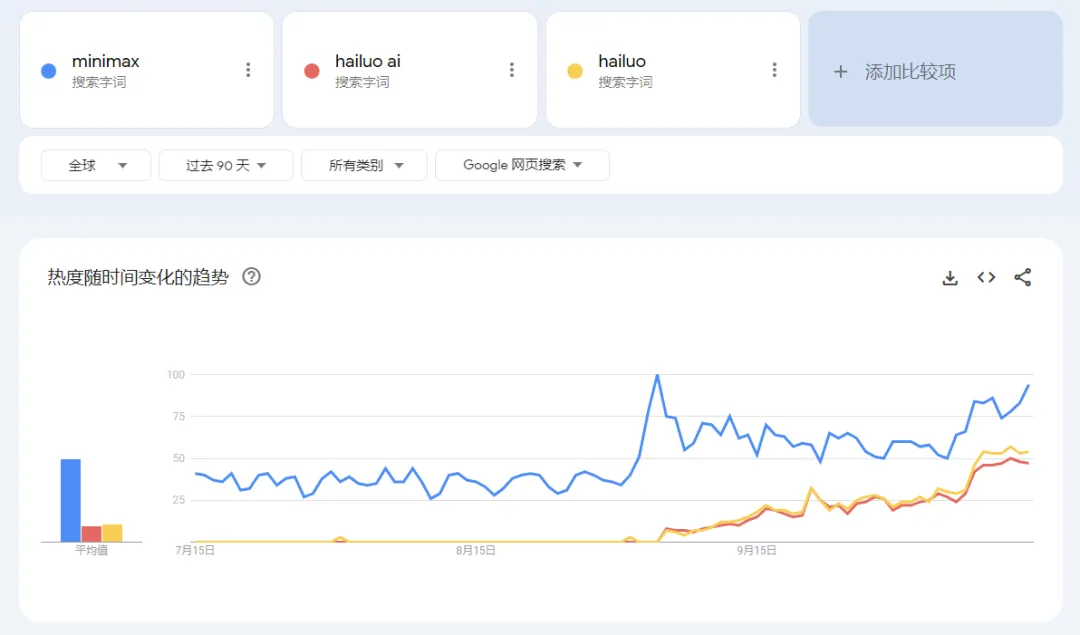Edit the hailuo ai search term

coord(368,61)
